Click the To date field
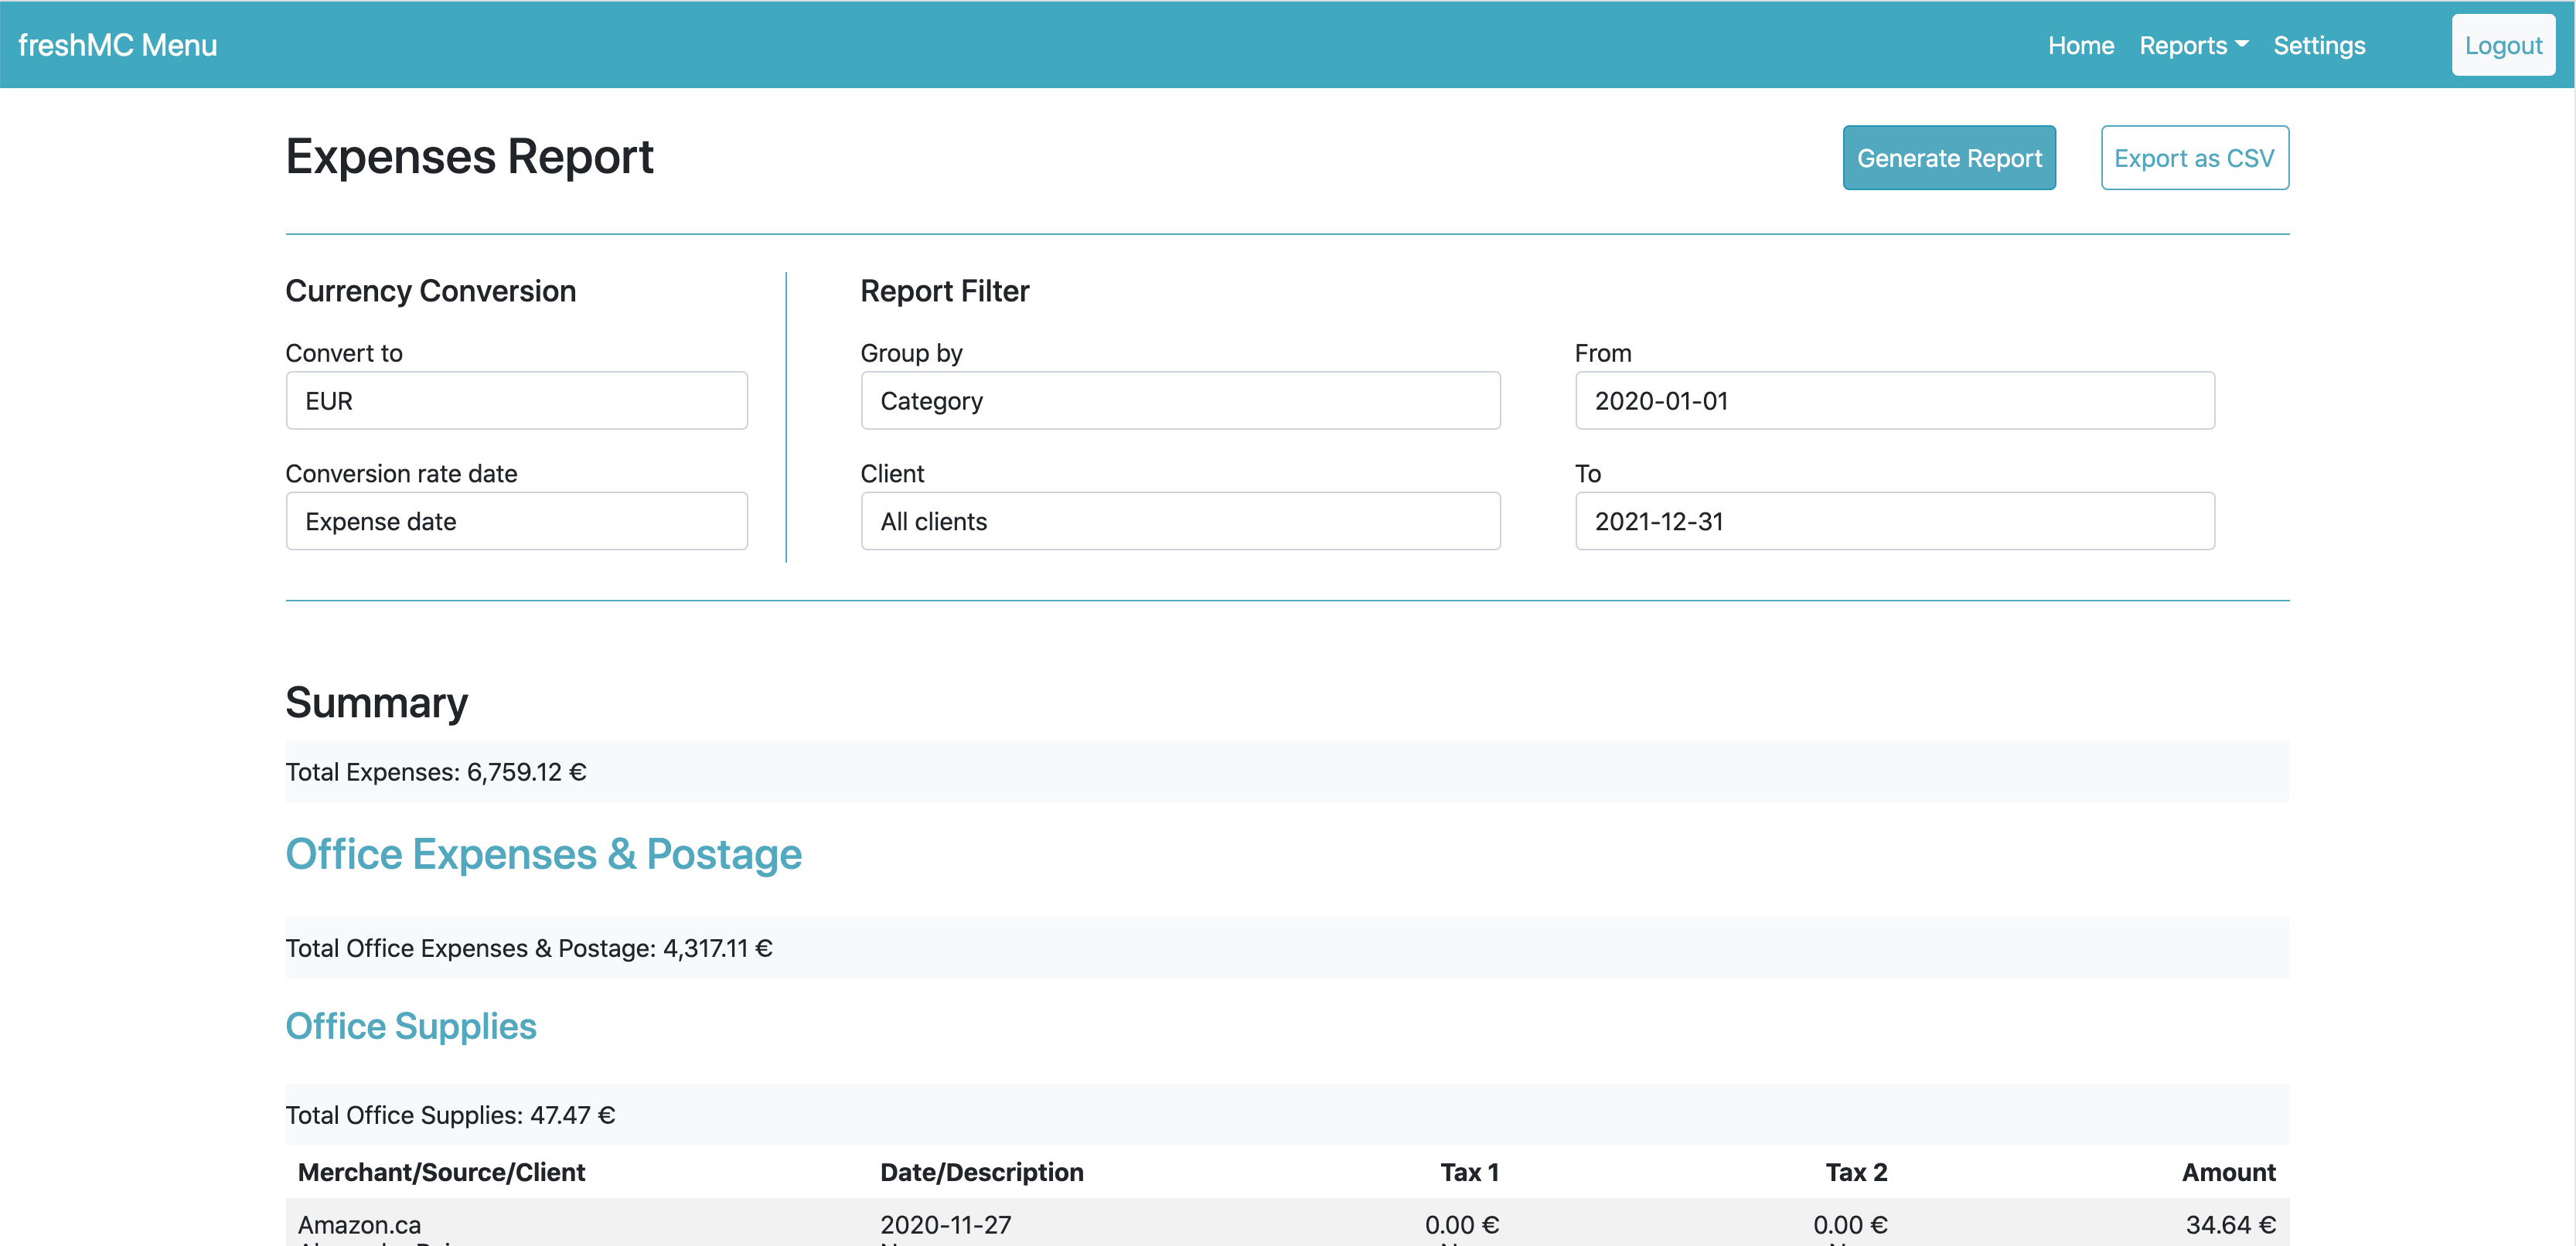Viewport: 2576px width, 1246px height. click(x=1894, y=521)
